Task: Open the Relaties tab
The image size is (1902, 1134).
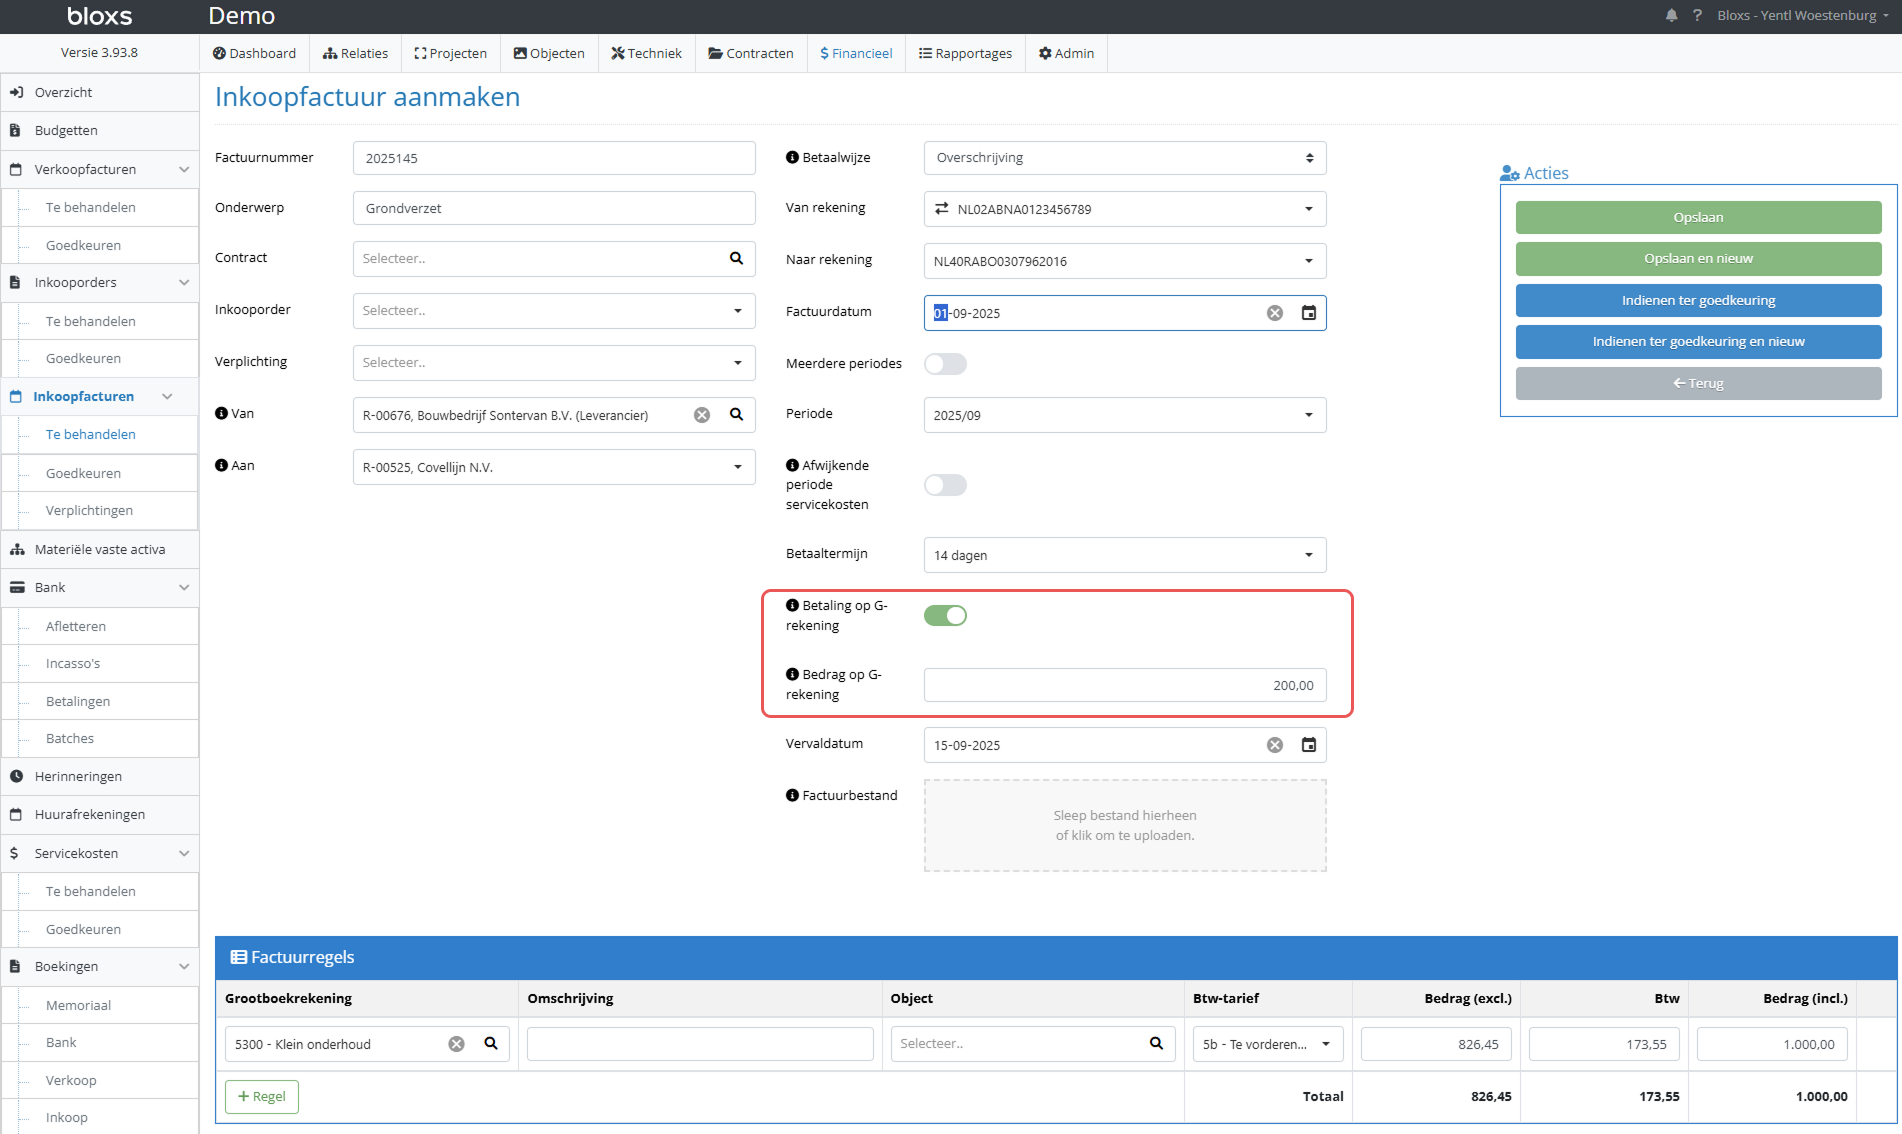Action: [355, 53]
